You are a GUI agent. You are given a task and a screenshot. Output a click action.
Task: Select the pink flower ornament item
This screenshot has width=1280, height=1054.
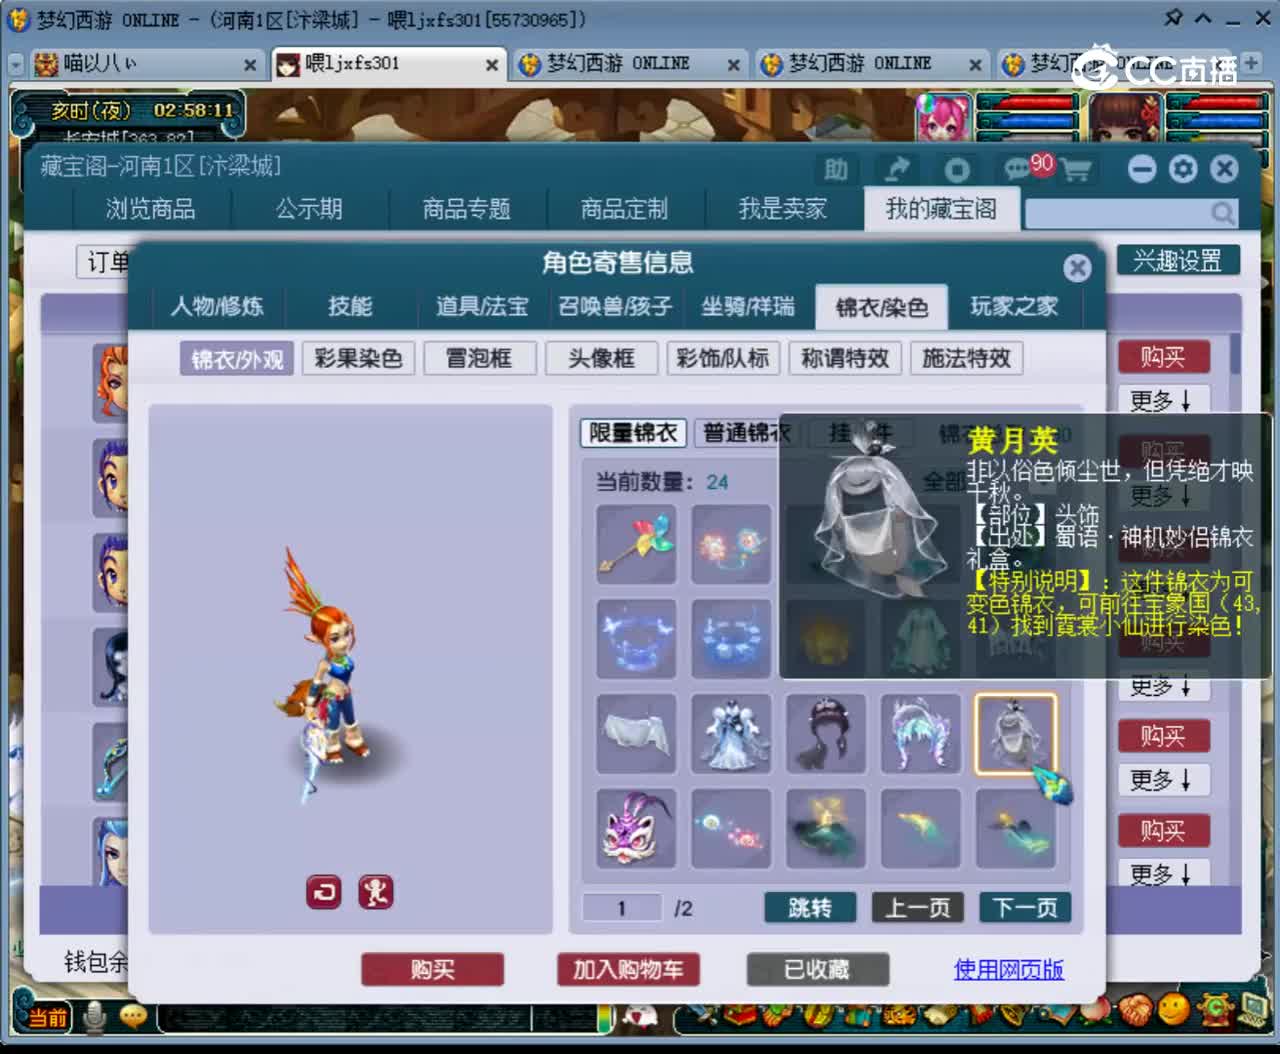pos(731,544)
